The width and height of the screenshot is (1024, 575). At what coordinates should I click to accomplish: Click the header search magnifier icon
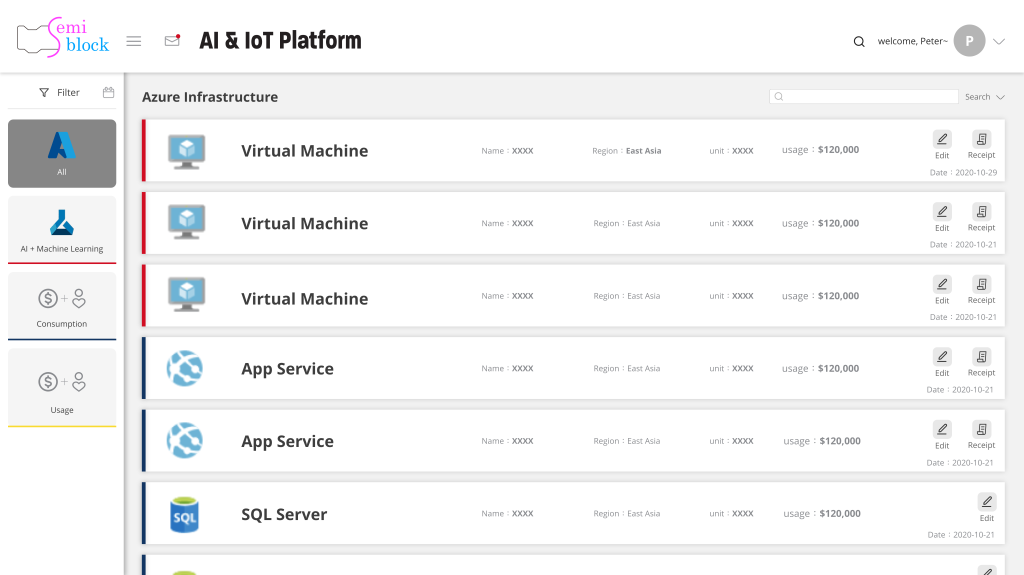tap(859, 41)
